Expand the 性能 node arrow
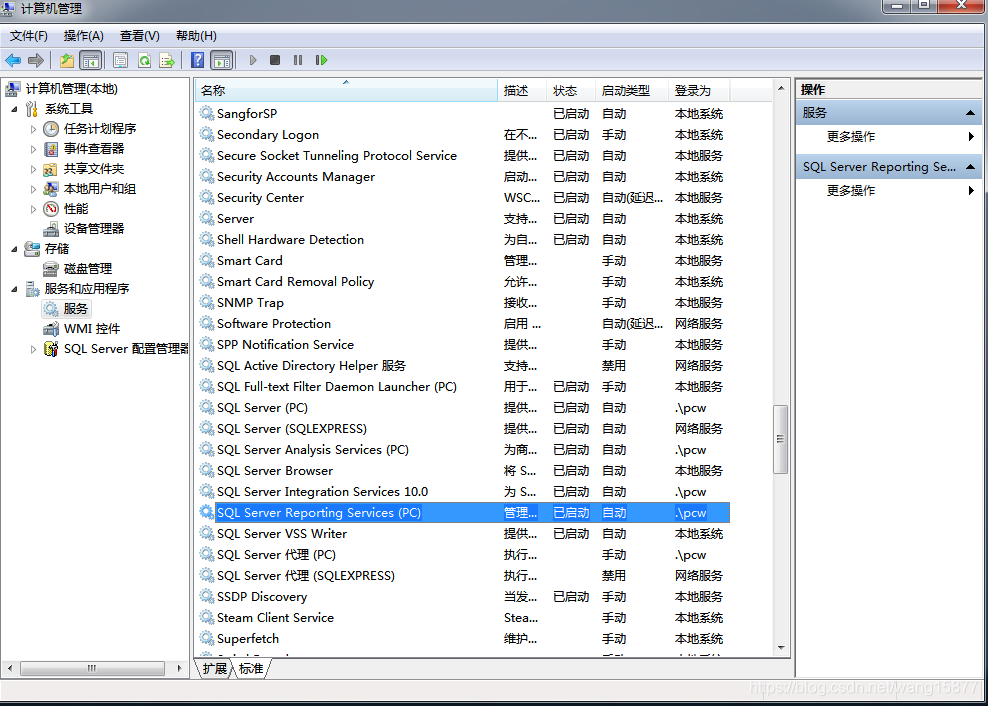This screenshot has width=988, height=706. tap(33, 209)
